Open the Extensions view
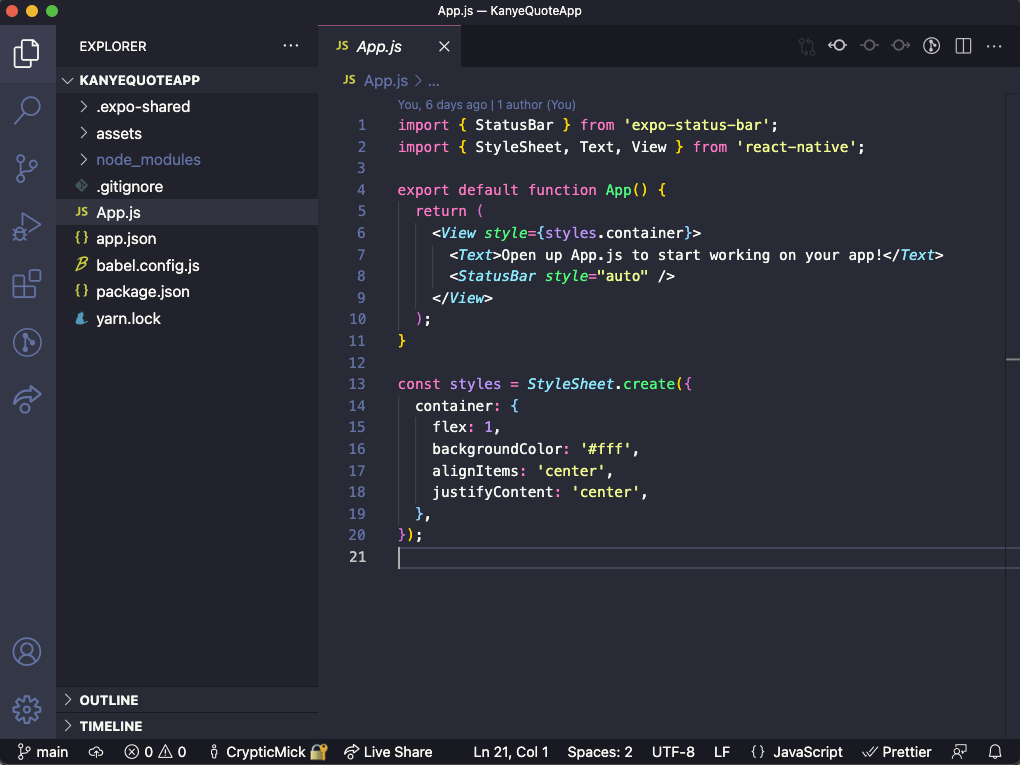The height and width of the screenshot is (765, 1020). coord(27,284)
